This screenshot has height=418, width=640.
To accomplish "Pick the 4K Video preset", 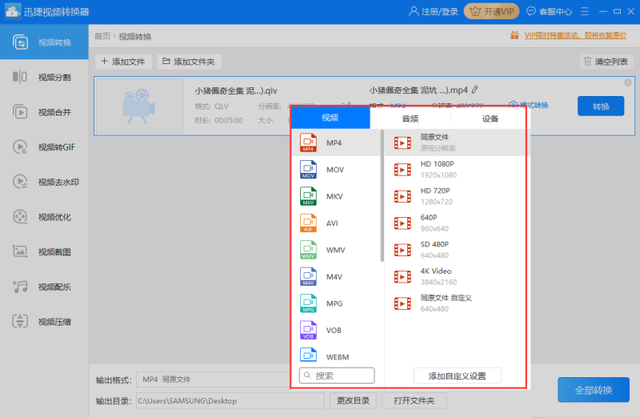I will [x=436, y=276].
